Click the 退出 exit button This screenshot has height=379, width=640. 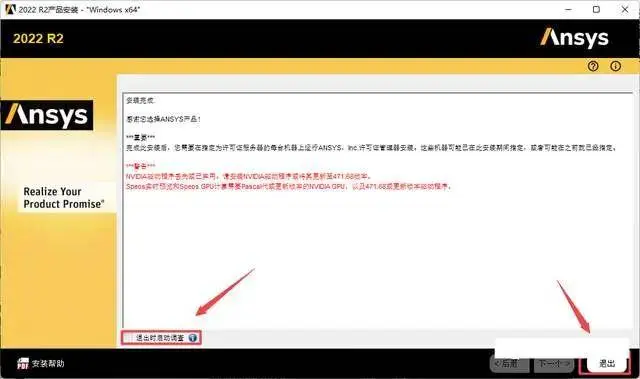tap(607, 363)
